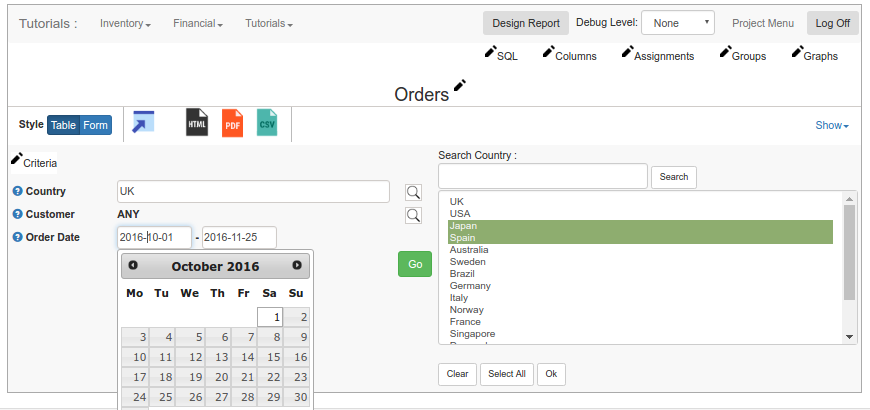Click the pencil icon next to Orders title
This screenshot has width=870, height=410.
[x=460, y=87]
